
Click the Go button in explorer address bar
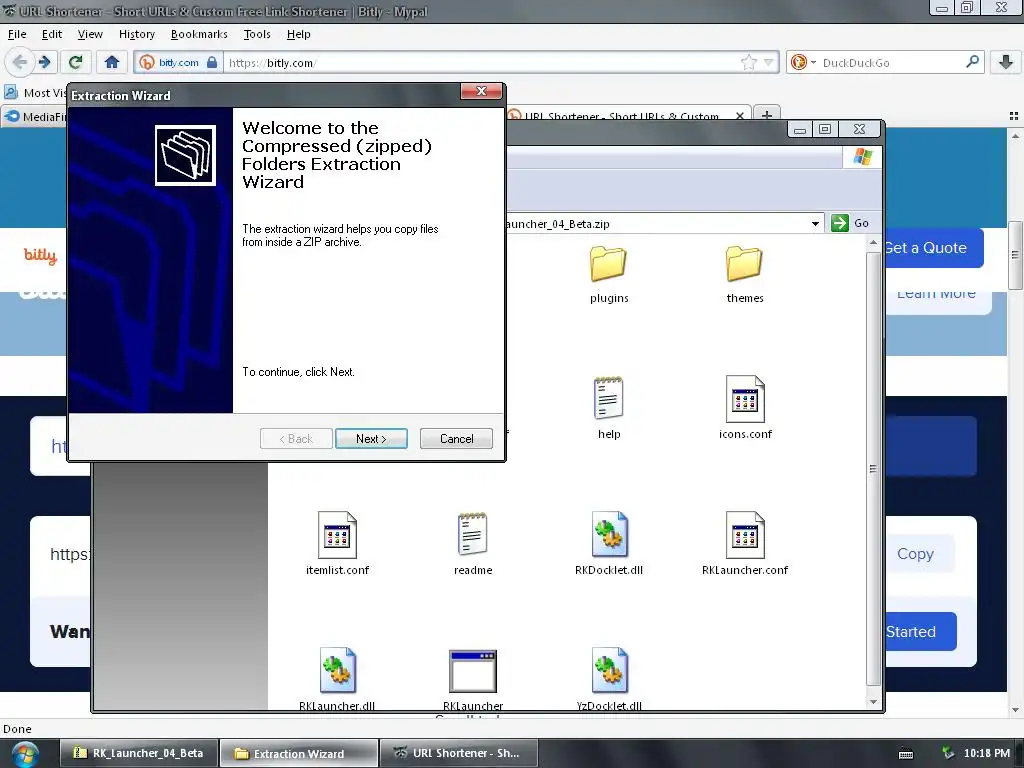point(850,223)
